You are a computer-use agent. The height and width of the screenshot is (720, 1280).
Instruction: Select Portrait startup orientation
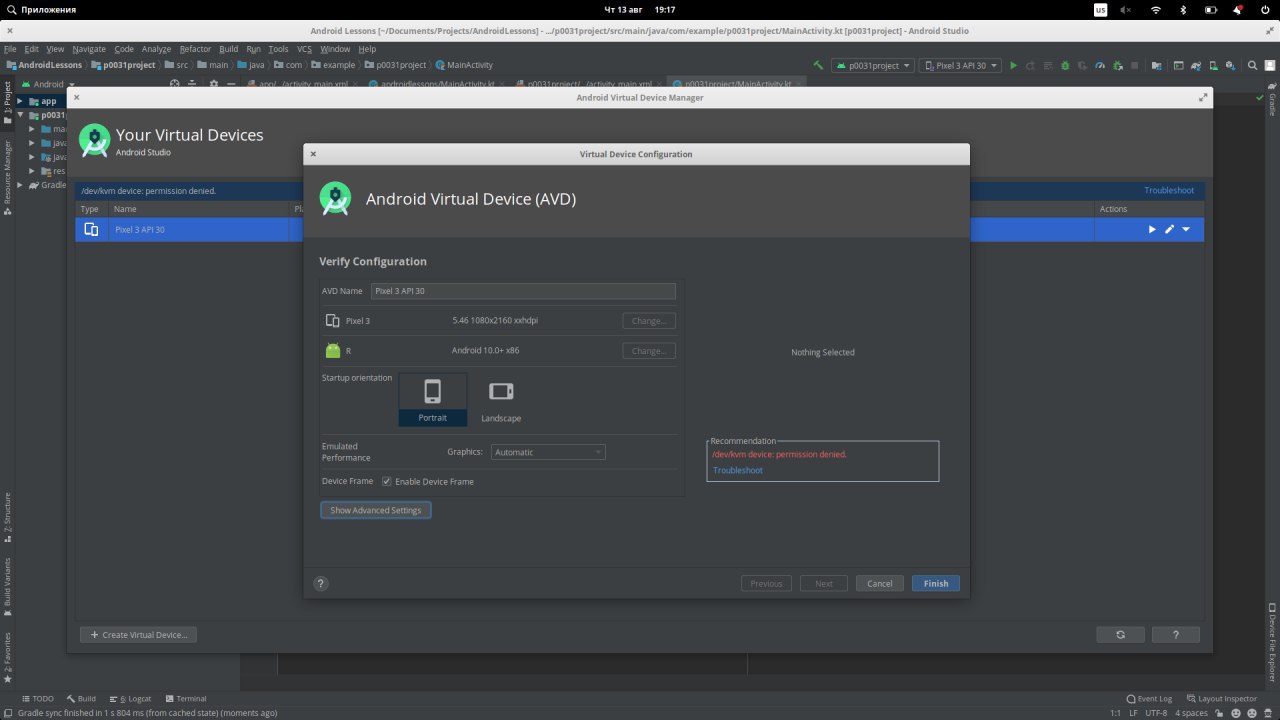coord(433,400)
